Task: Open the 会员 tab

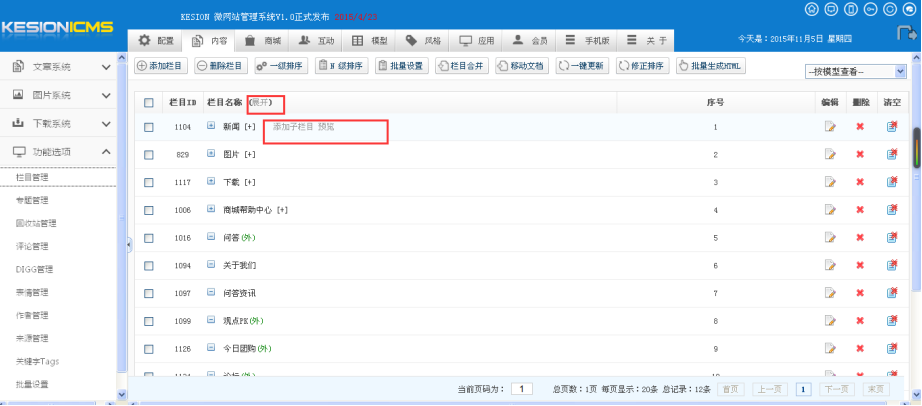Action: (x=530, y=41)
